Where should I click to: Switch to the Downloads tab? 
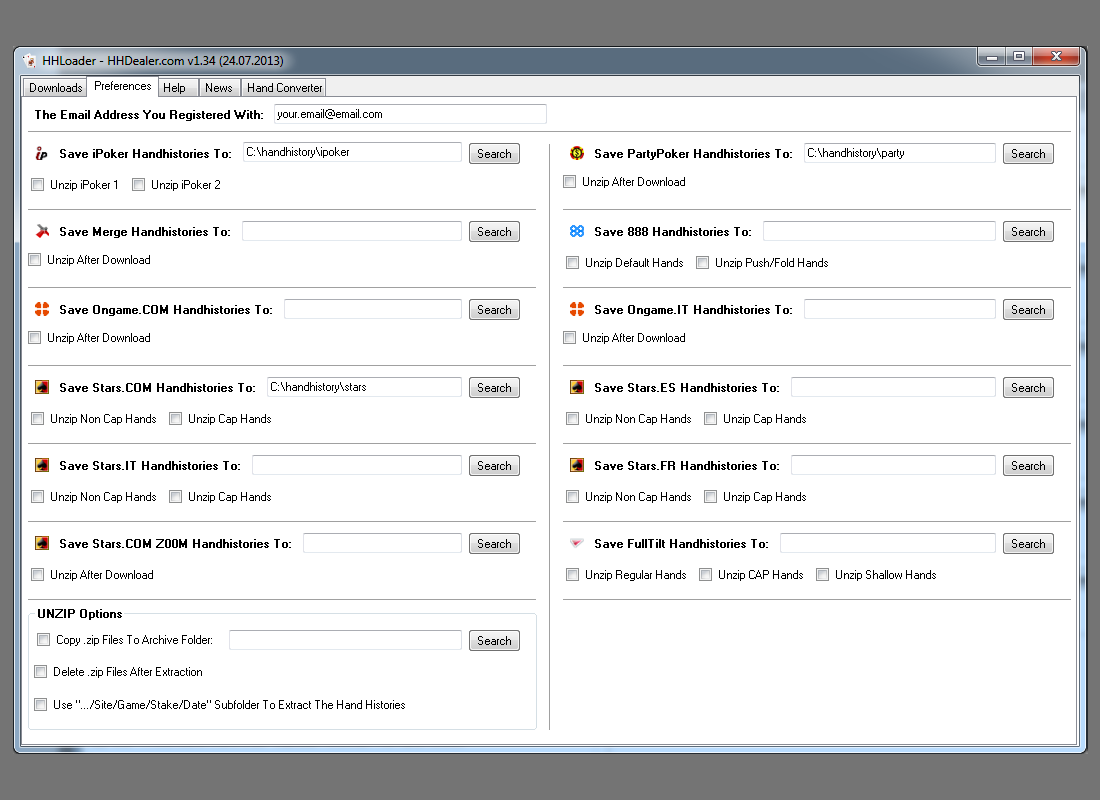(55, 88)
